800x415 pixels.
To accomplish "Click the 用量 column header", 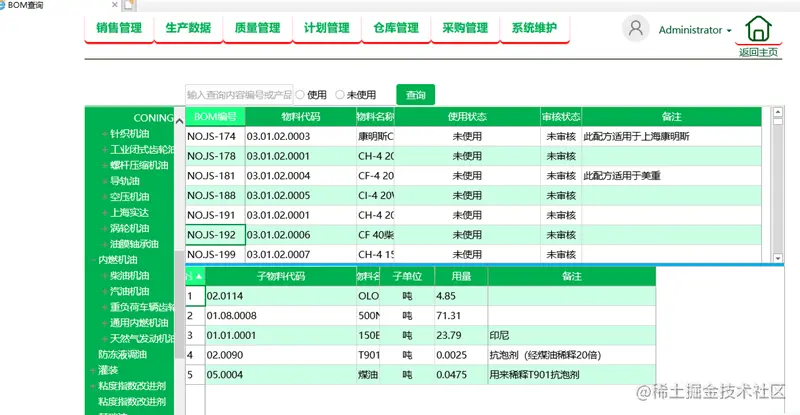I will pyautogui.click(x=461, y=277).
